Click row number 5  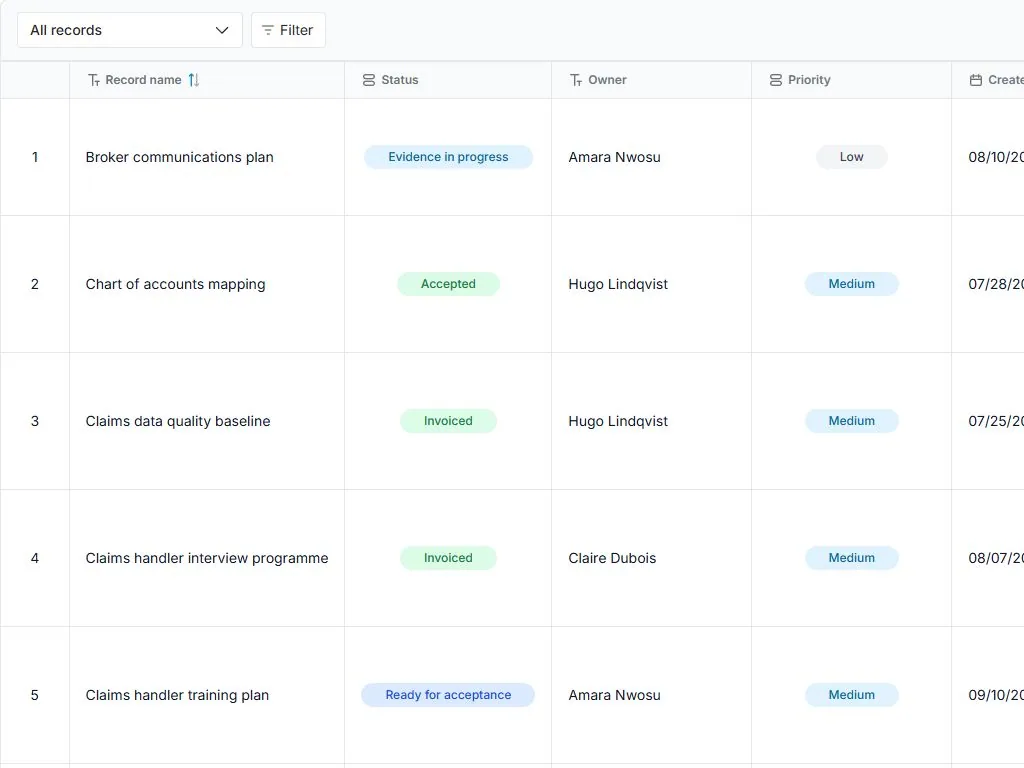[35, 696]
